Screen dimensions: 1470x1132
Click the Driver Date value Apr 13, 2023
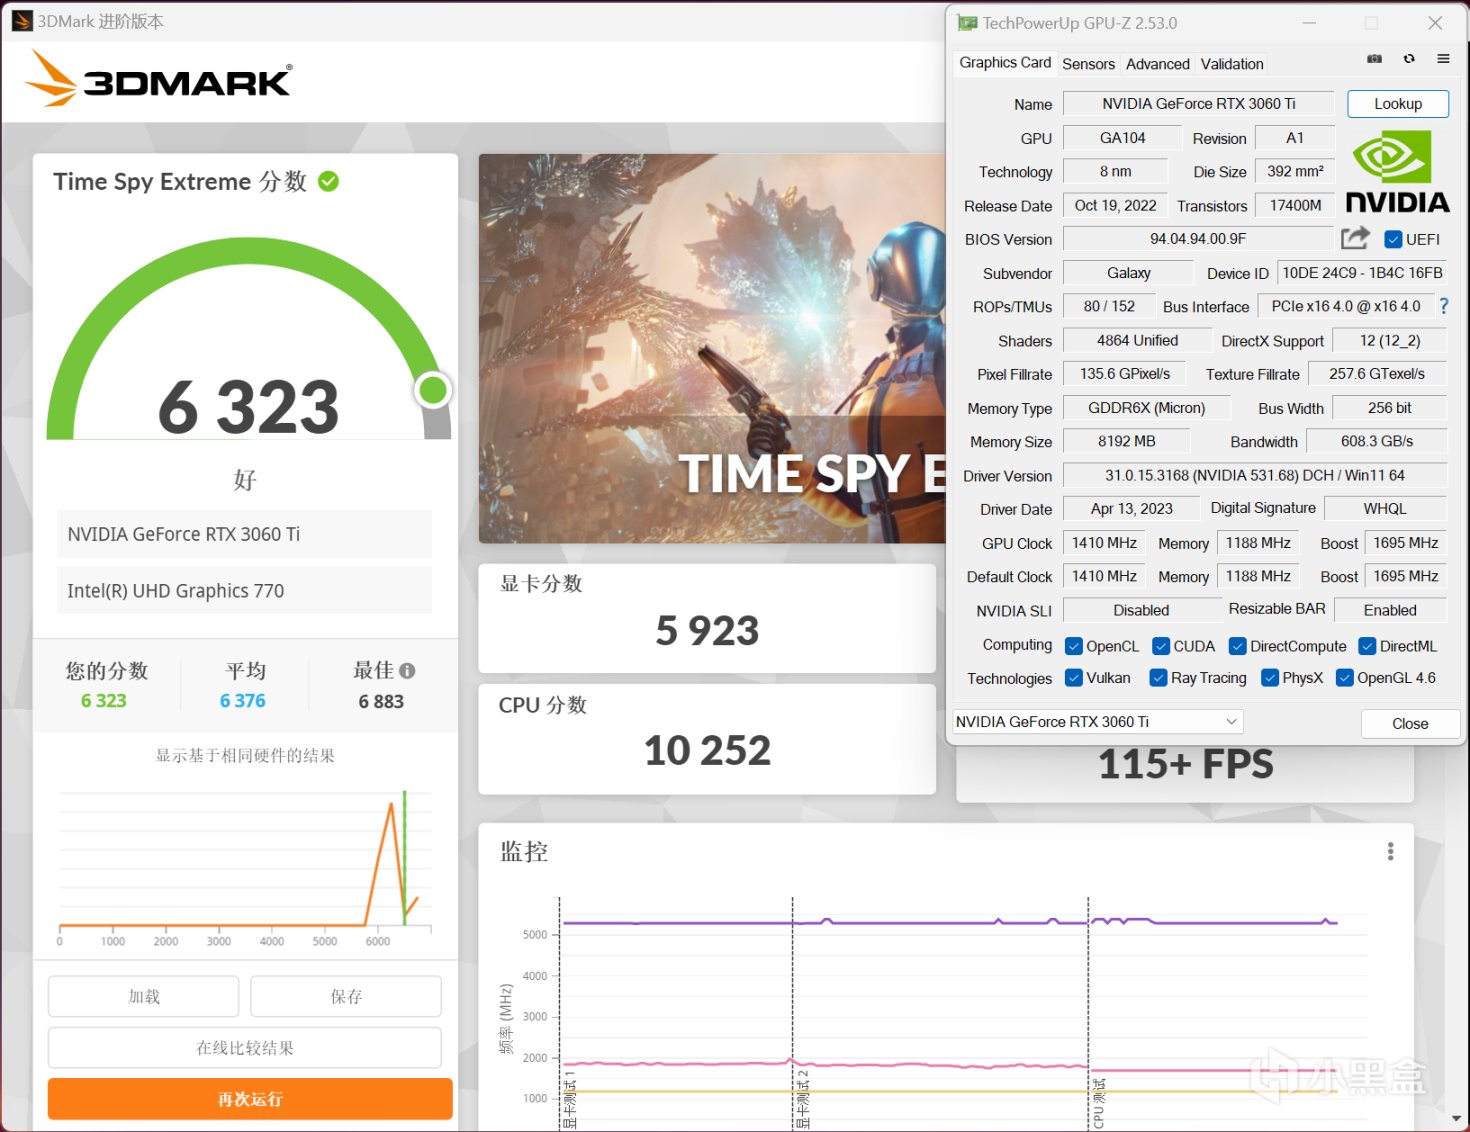pyautogui.click(x=1131, y=508)
